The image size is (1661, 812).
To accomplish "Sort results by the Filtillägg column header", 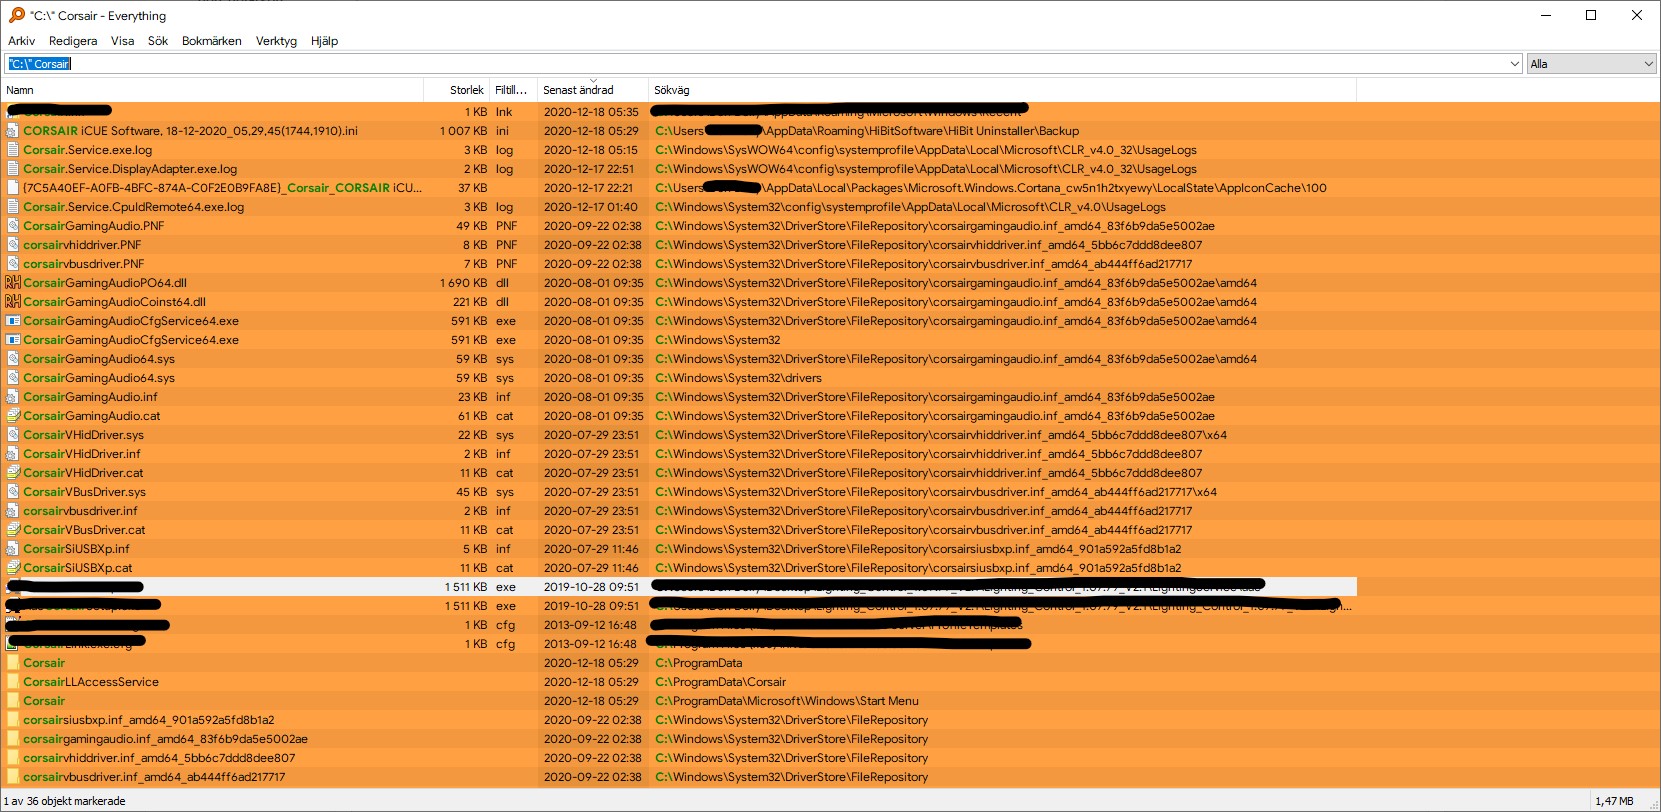I will coord(513,90).
